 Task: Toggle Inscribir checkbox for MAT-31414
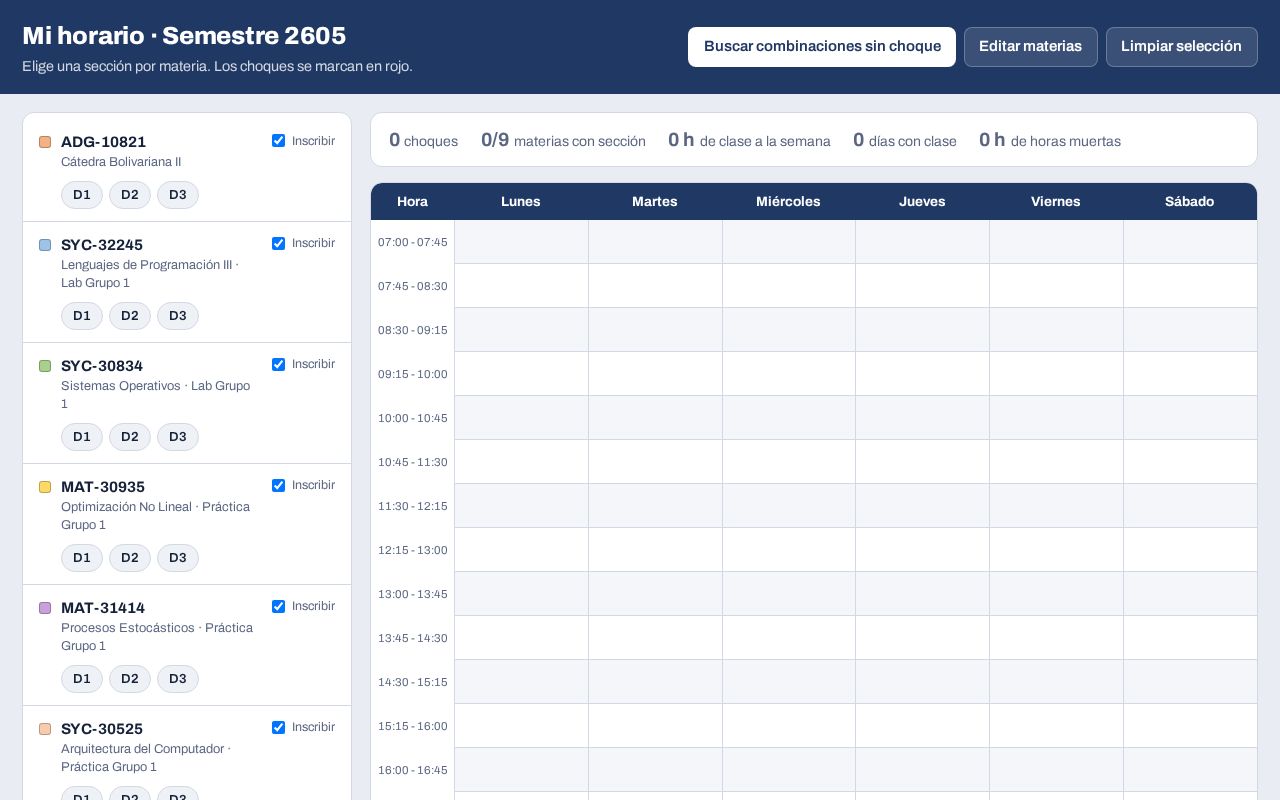coord(278,606)
